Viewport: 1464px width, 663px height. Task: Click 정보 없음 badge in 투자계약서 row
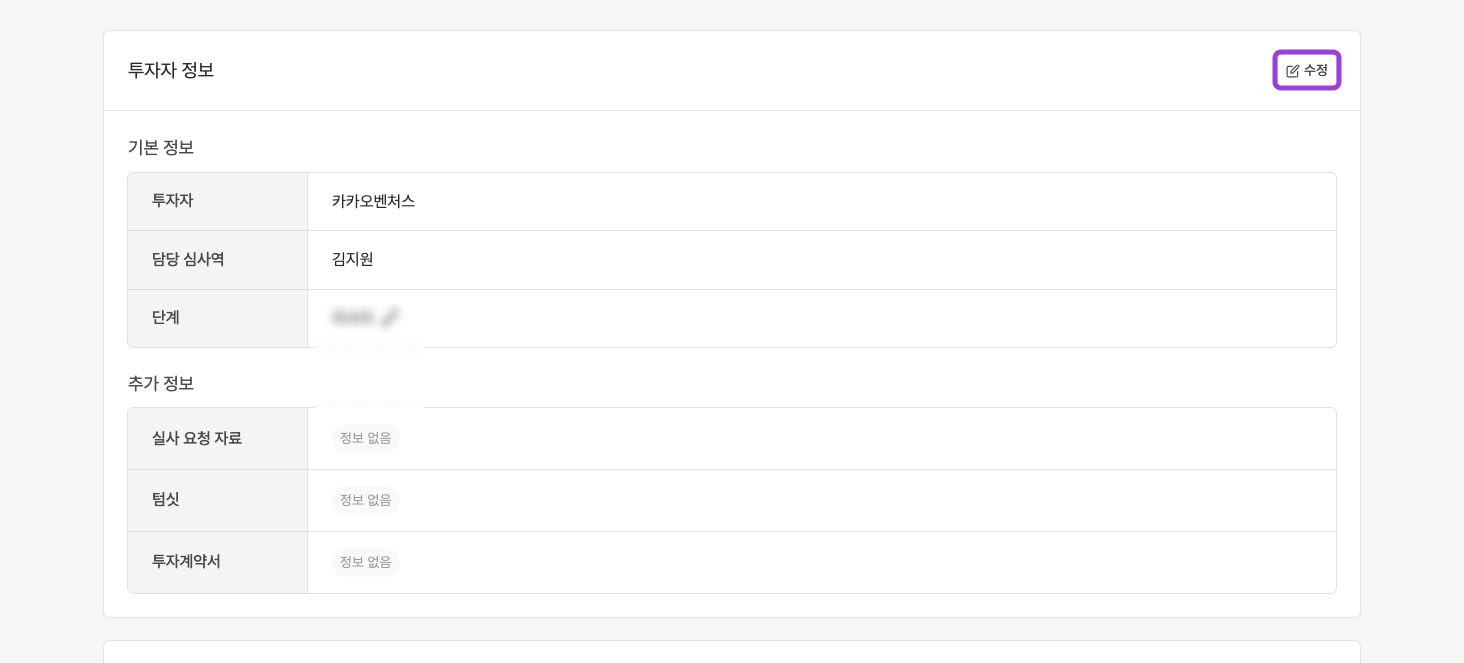click(x=365, y=562)
